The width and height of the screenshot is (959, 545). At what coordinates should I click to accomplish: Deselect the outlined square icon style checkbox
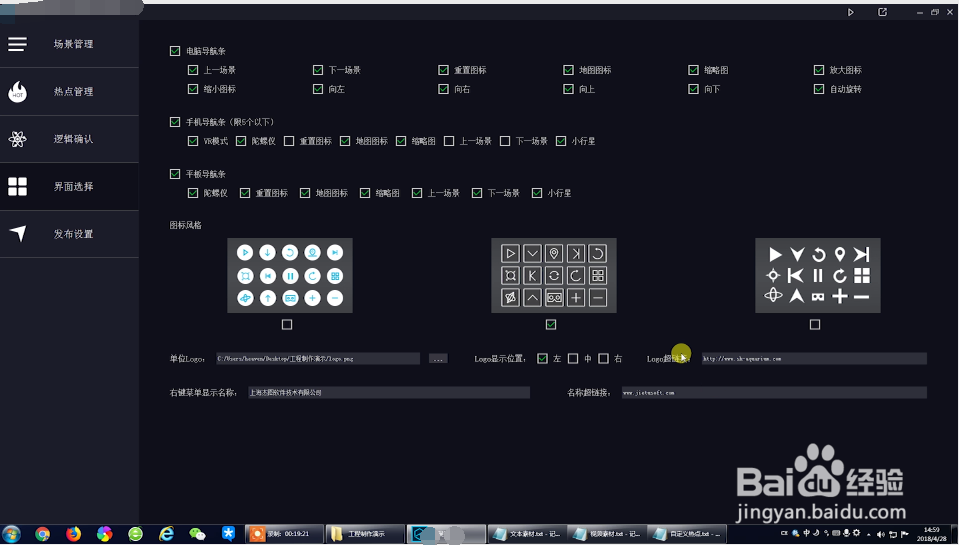click(551, 325)
